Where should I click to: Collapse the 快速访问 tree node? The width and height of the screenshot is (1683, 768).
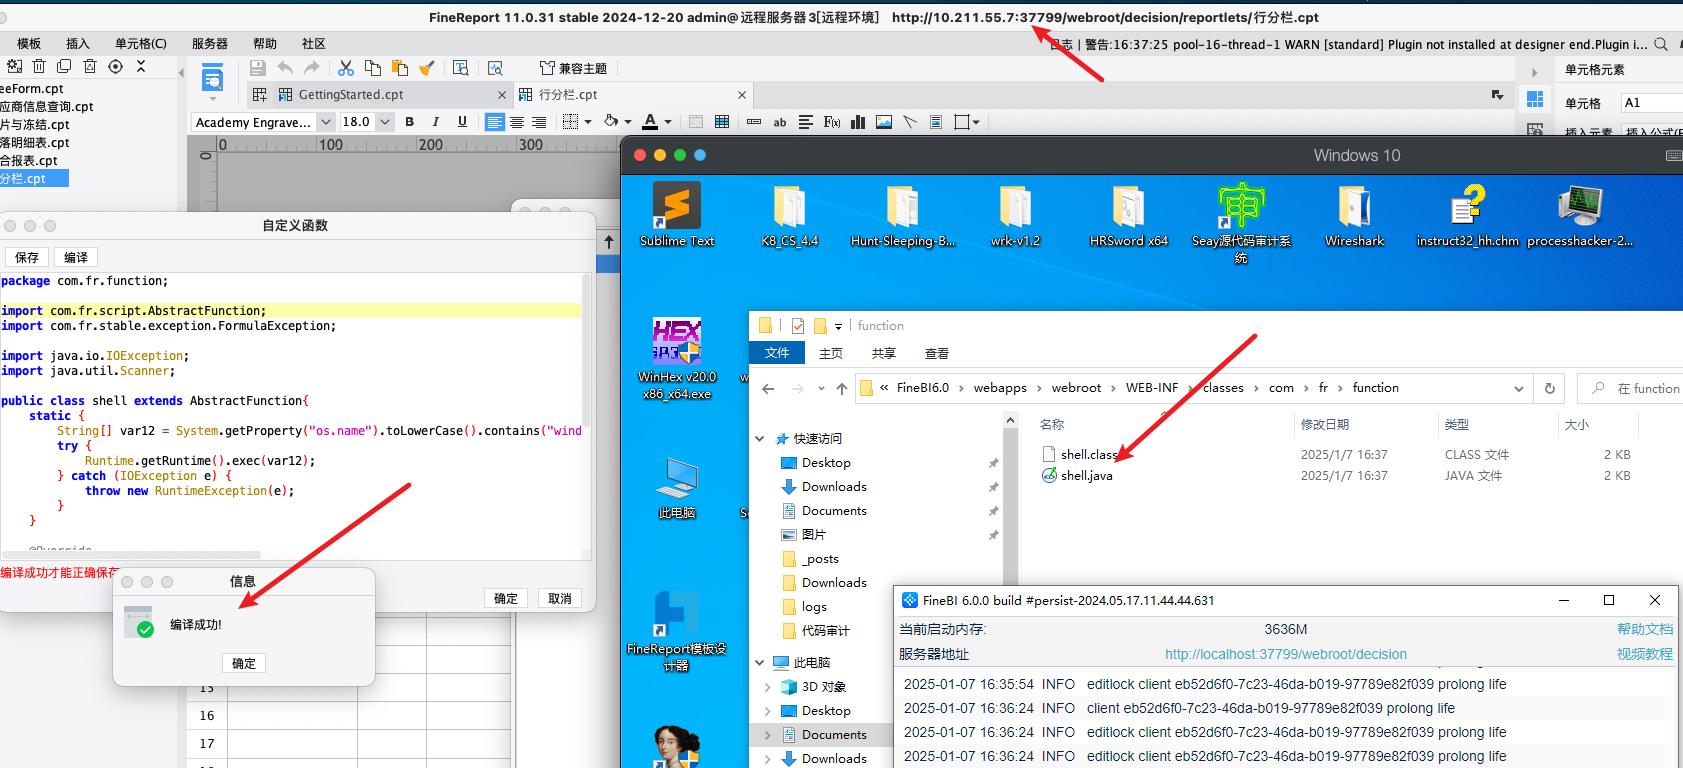pos(759,439)
